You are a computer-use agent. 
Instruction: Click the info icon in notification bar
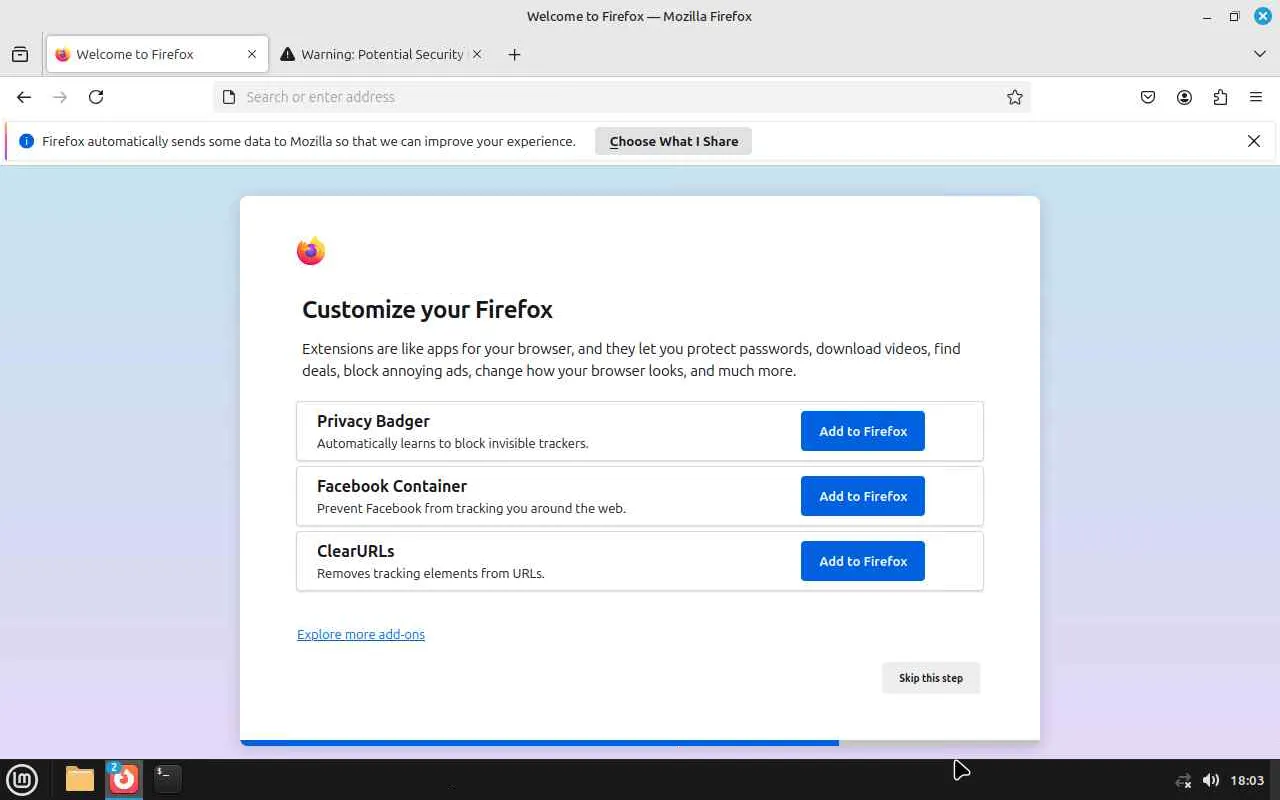[26, 141]
